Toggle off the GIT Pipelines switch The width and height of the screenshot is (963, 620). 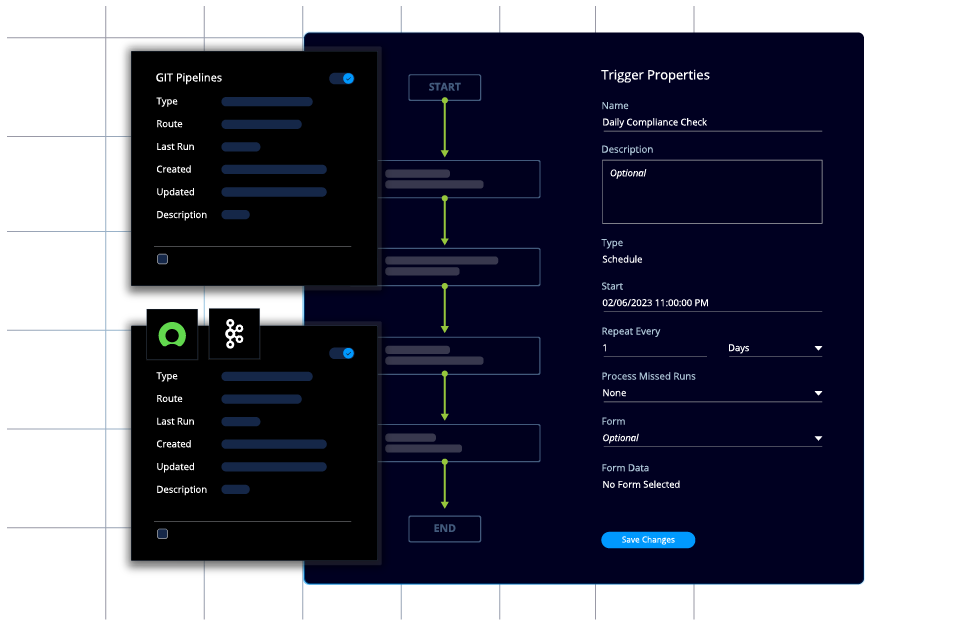pos(342,78)
